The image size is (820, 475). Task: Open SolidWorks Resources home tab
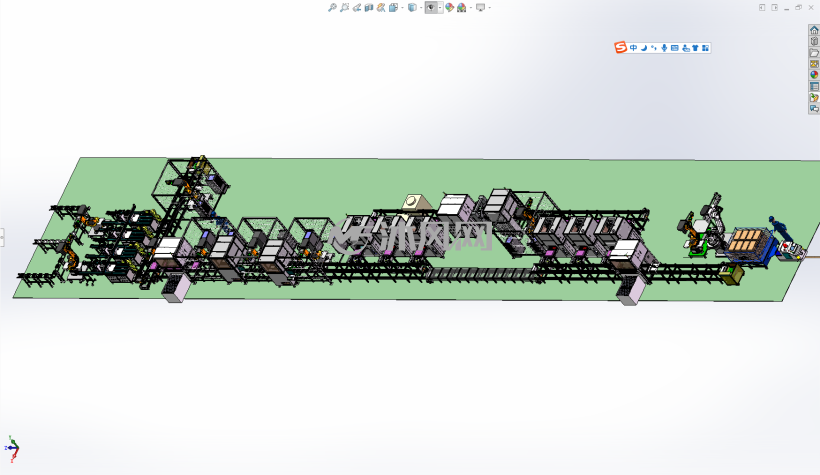pyautogui.click(x=814, y=30)
